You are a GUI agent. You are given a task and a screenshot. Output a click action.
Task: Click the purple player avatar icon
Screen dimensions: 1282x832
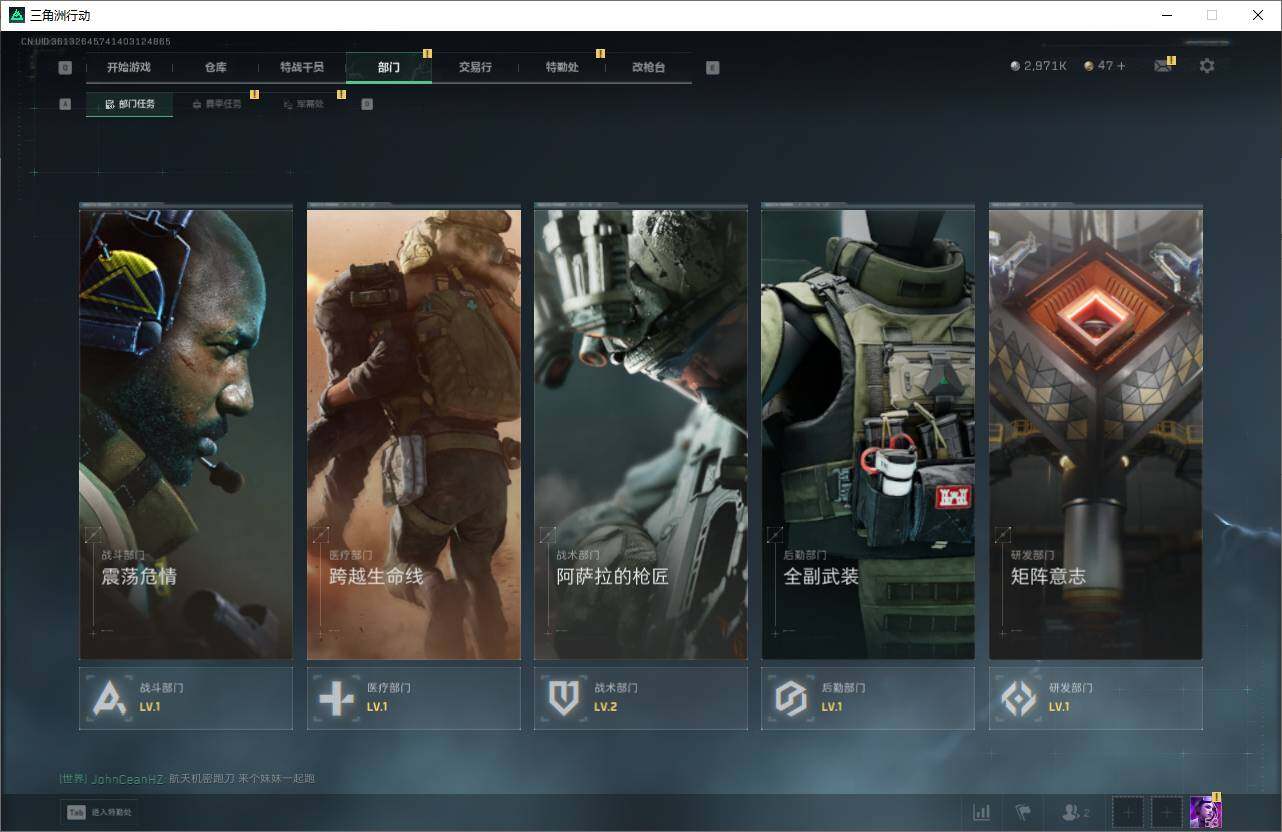coord(1205,812)
